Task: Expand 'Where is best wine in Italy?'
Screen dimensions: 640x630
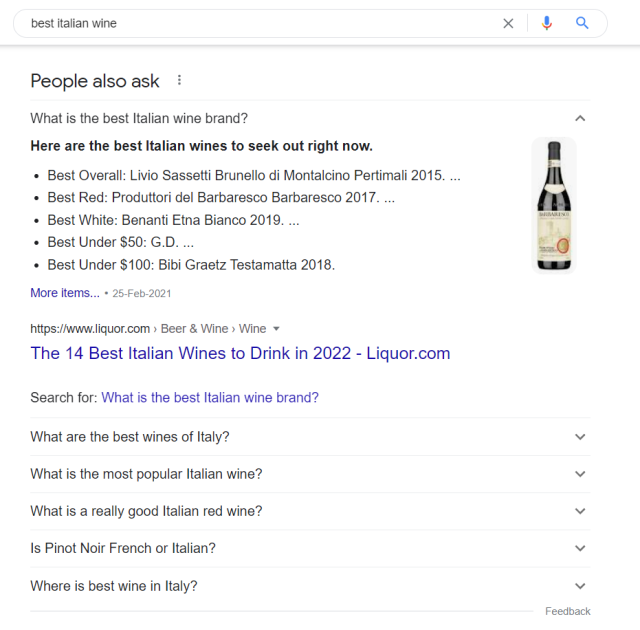Action: click(x=580, y=586)
